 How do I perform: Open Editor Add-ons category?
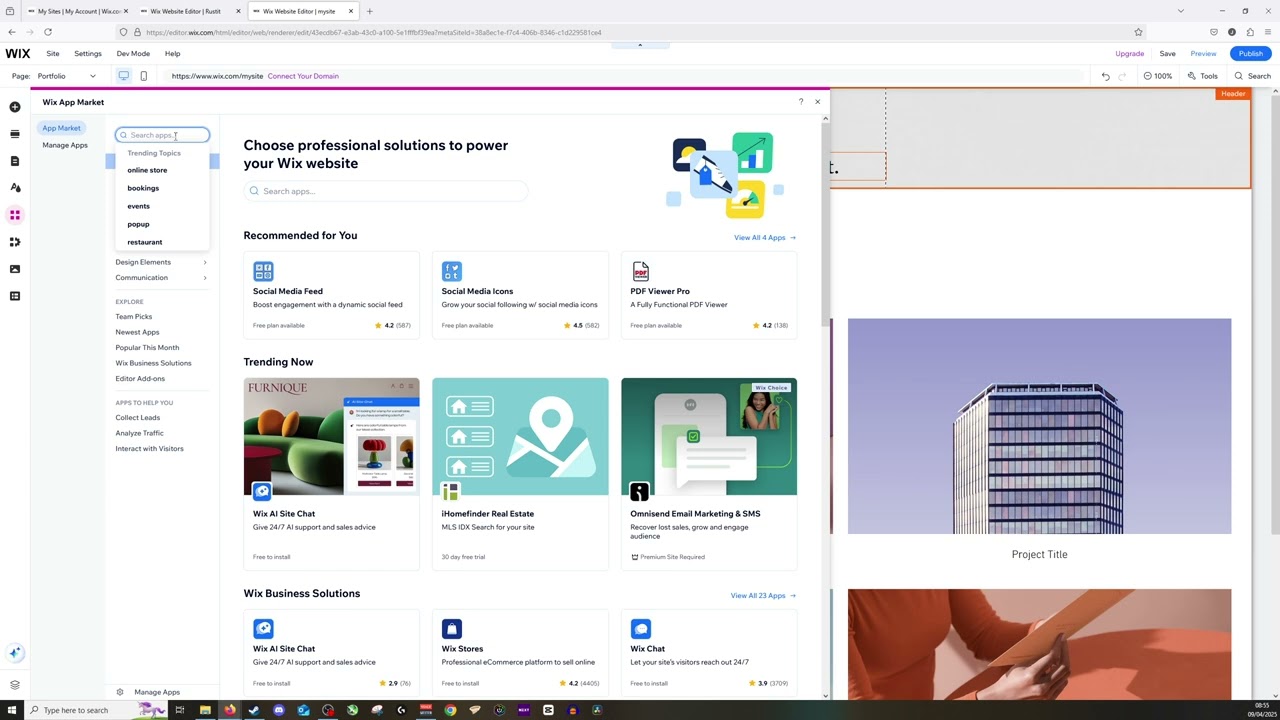tap(140, 379)
